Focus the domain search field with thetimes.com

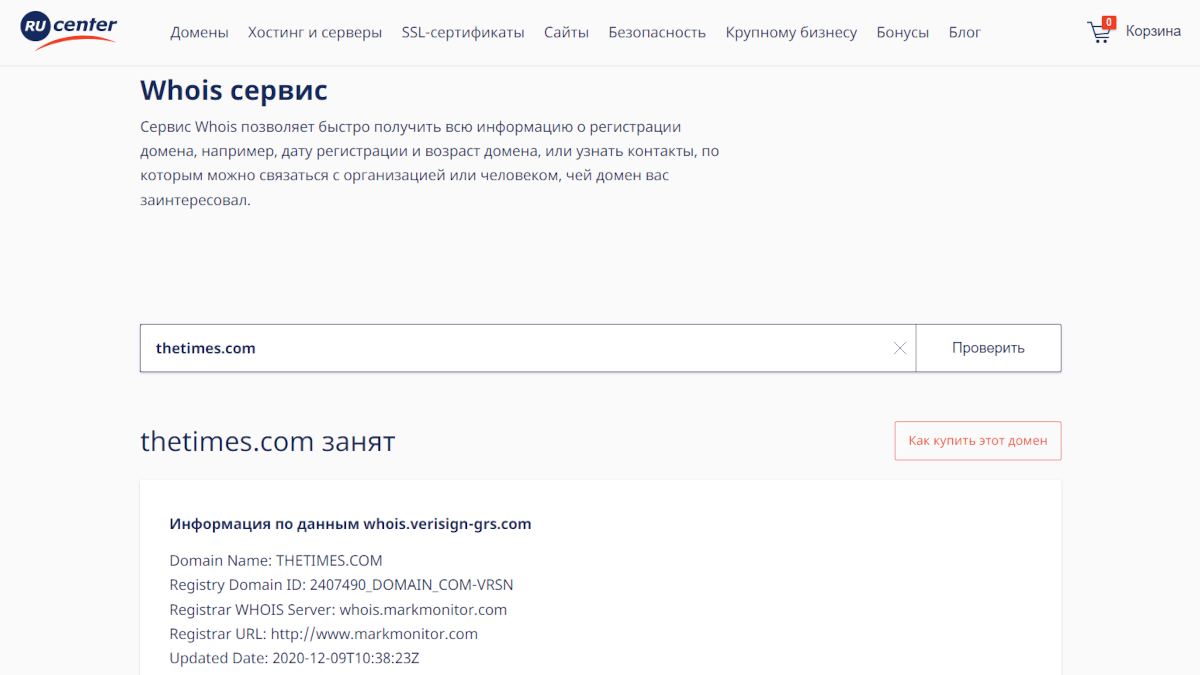click(520, 348)
